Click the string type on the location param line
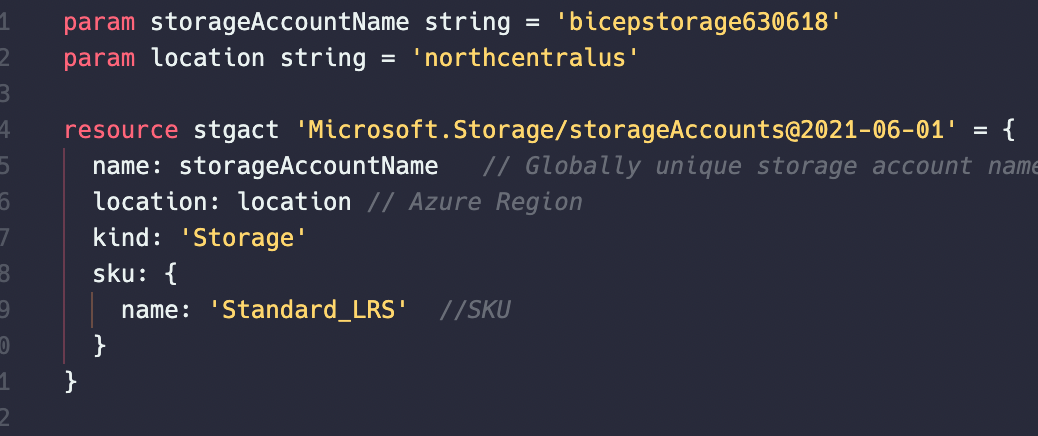1038x436 pixels. pos(322,59)
